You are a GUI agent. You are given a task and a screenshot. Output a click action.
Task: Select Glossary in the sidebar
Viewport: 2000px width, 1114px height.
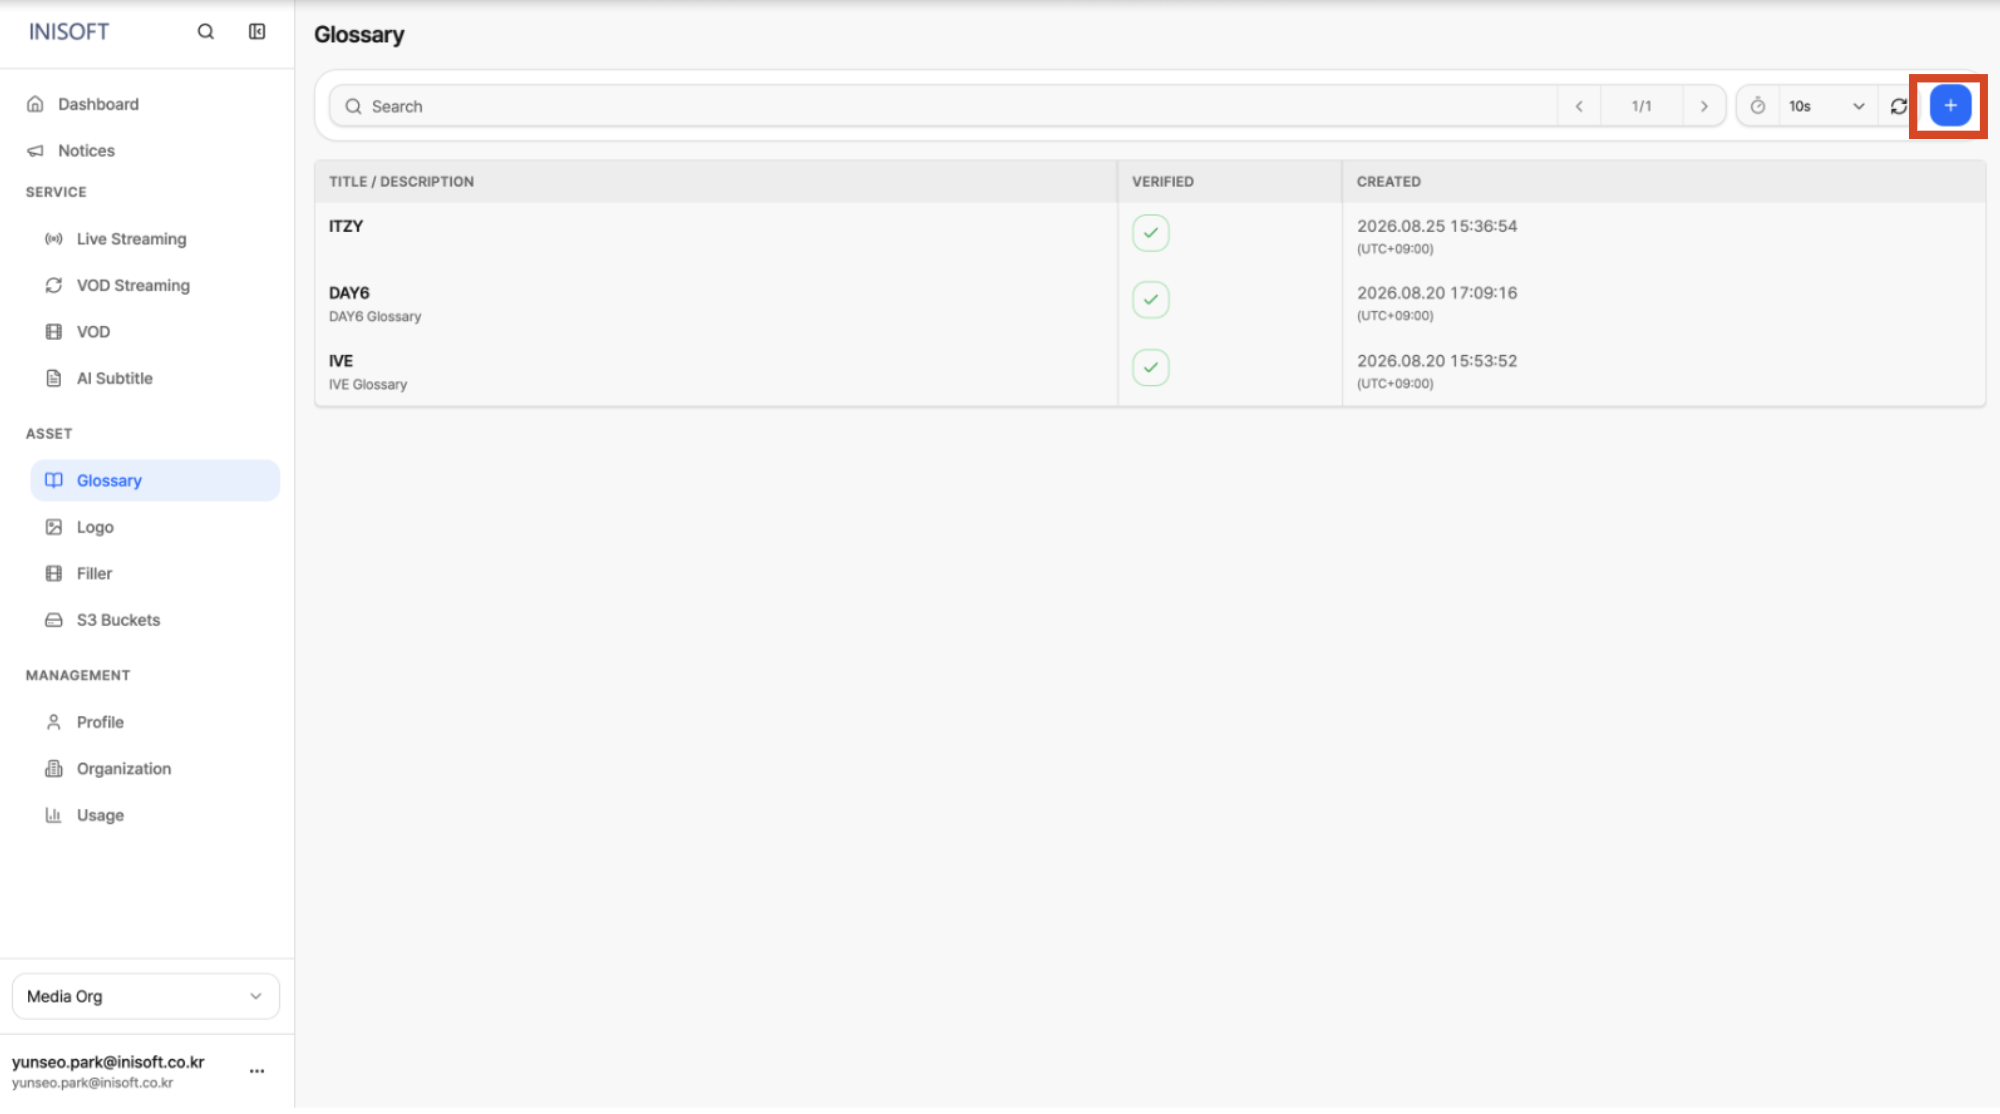pos(155,481)
